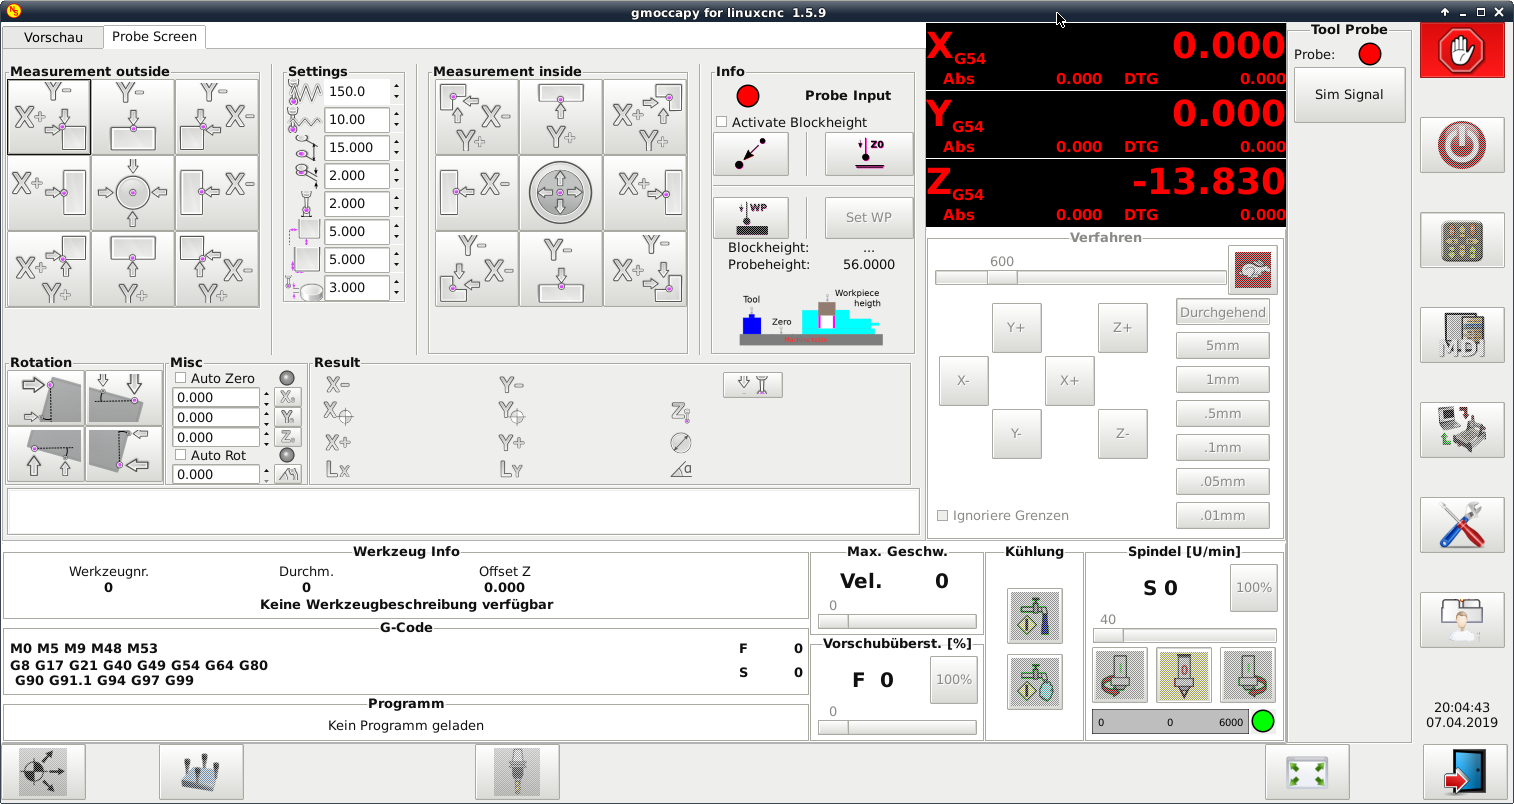1514x804 pixels.
Task: Click the exit application door icon
Action: [x=1464, y=772]
